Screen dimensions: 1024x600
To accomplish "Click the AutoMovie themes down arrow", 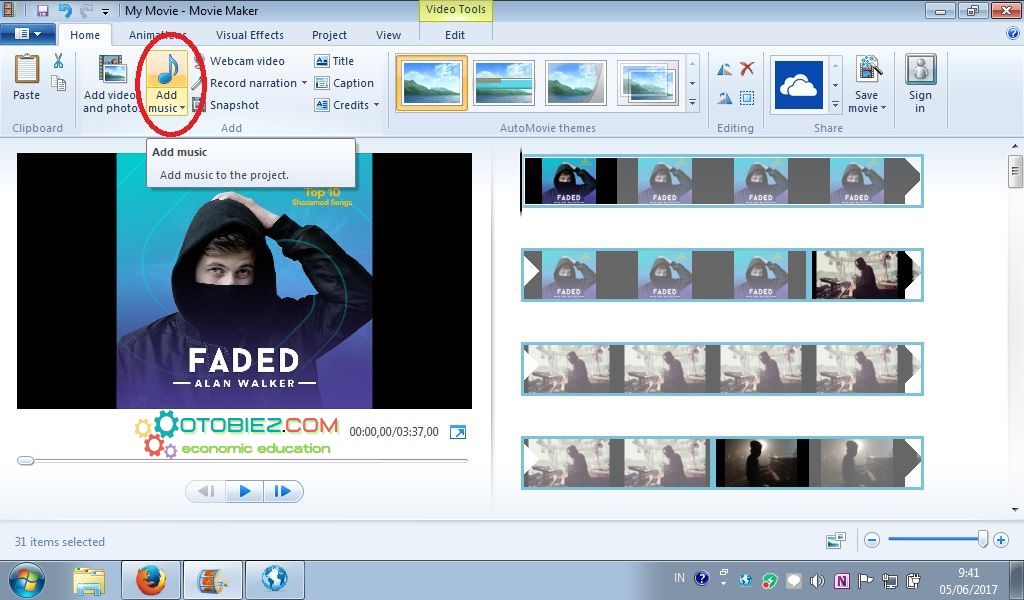I will pyautogui.click(x=692, y=84).
